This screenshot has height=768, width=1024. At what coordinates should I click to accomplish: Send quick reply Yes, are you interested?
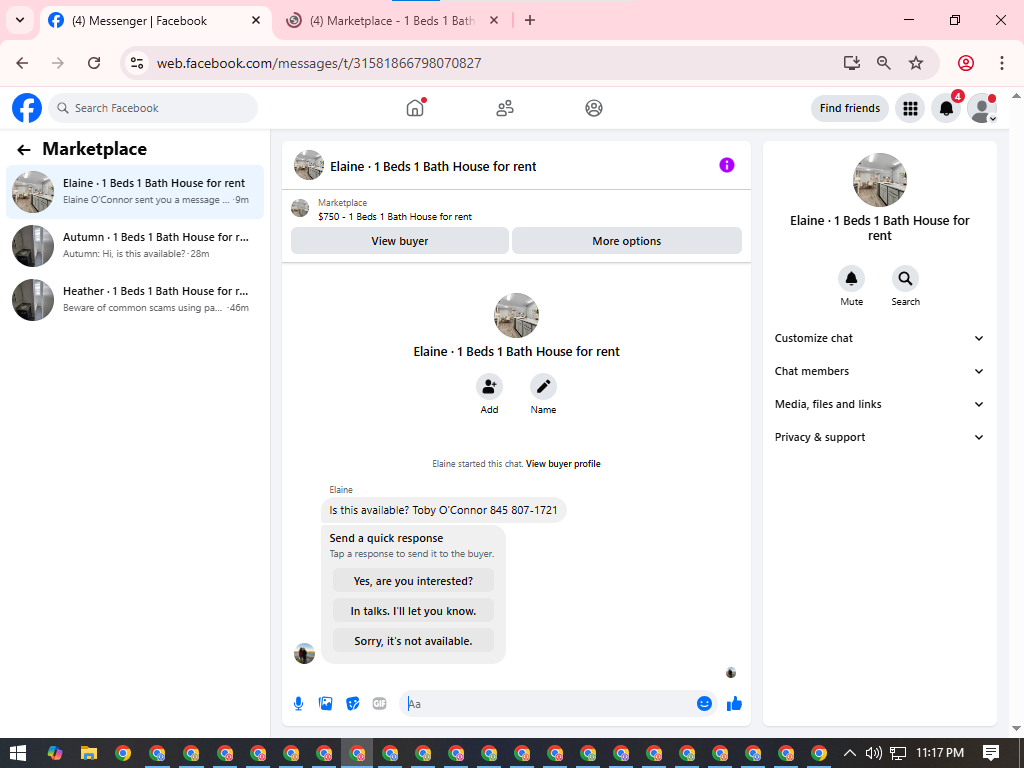click(413, 581)
